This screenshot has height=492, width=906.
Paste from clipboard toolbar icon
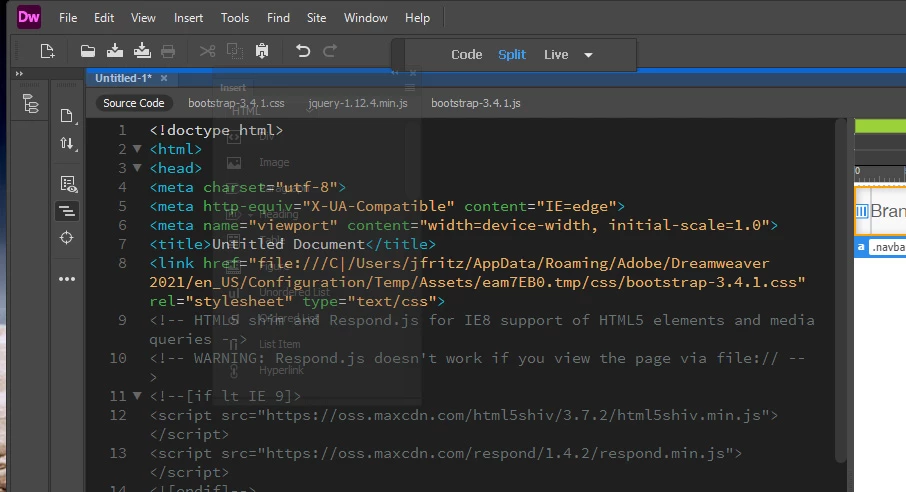coord(262,51)
